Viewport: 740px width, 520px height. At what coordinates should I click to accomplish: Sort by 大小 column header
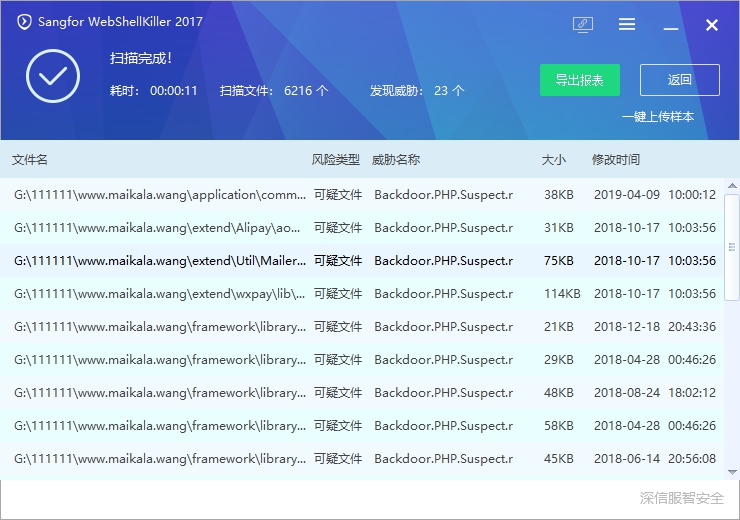pyautogui.click(x=554, y=159)
